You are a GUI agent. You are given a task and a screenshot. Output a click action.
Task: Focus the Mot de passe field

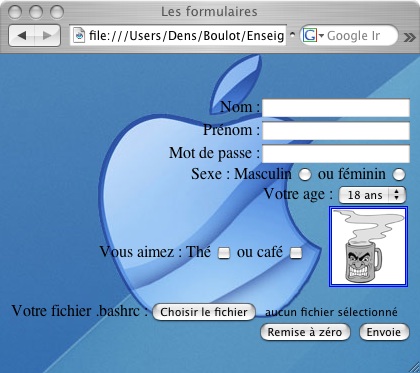pos(336,154)
